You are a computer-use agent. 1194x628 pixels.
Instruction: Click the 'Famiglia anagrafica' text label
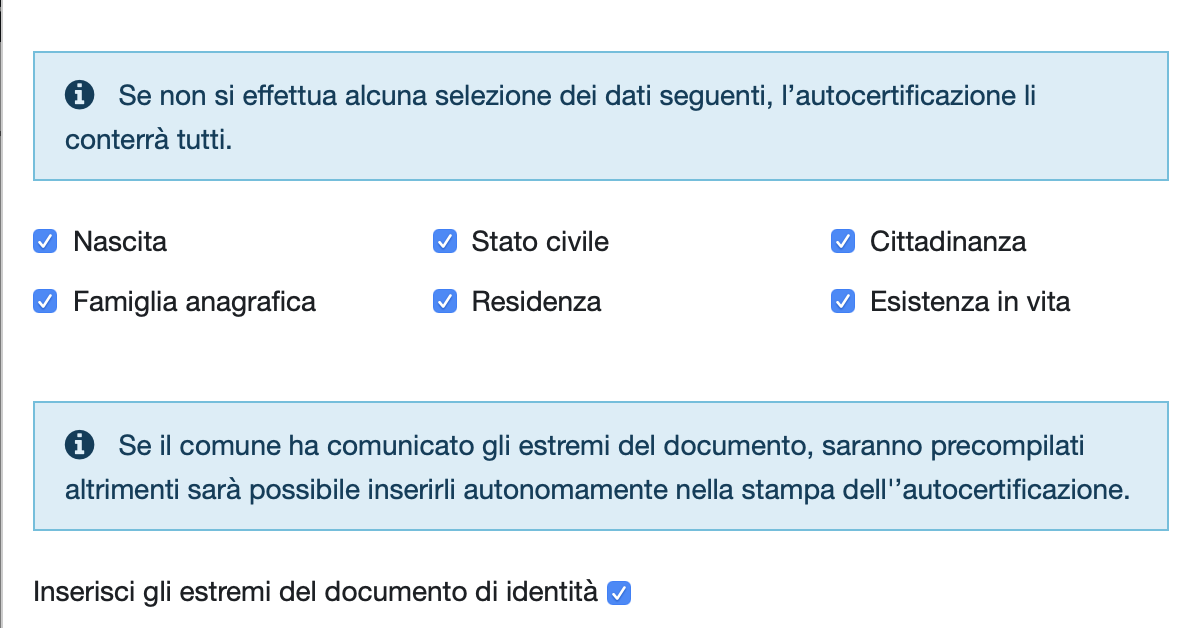point(194,302)
